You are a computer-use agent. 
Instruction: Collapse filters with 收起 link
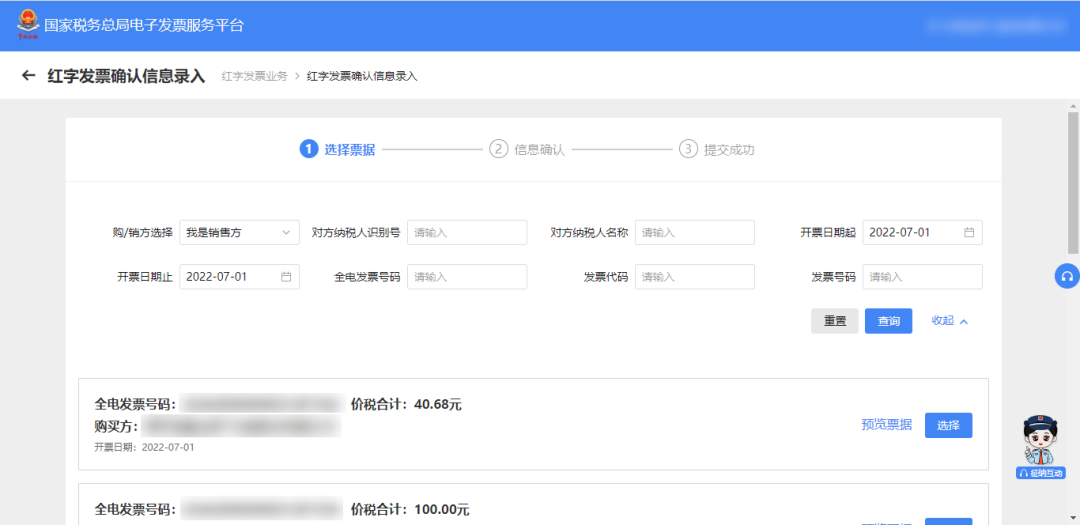pyautogui.click(x=950, y=320)
